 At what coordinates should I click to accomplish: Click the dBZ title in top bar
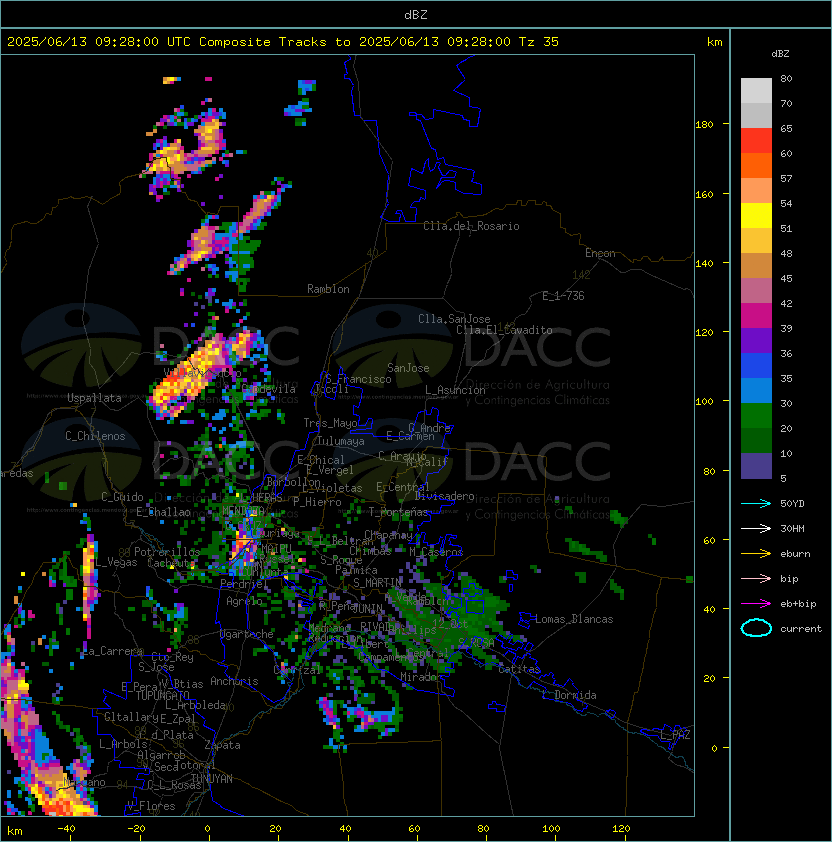pyautogui.click(x=416, y=14)
